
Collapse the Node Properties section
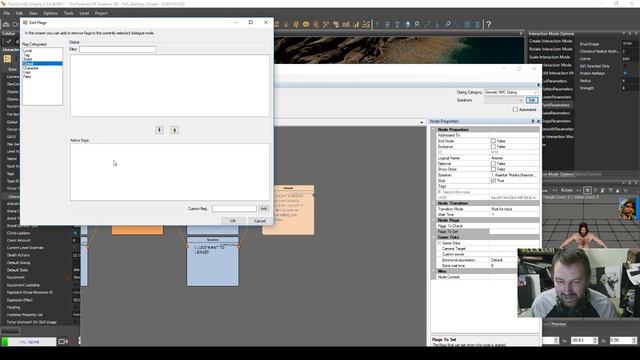click(434, 129)
